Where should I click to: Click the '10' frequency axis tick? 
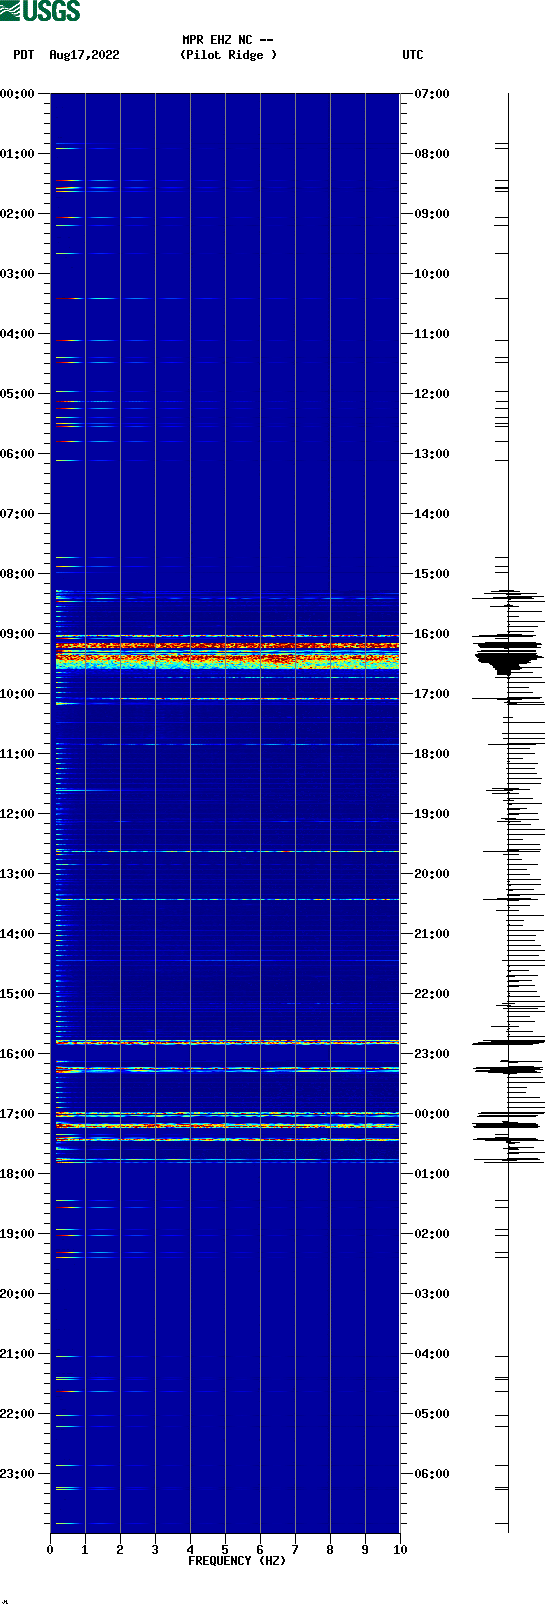tap(400, 1550)
